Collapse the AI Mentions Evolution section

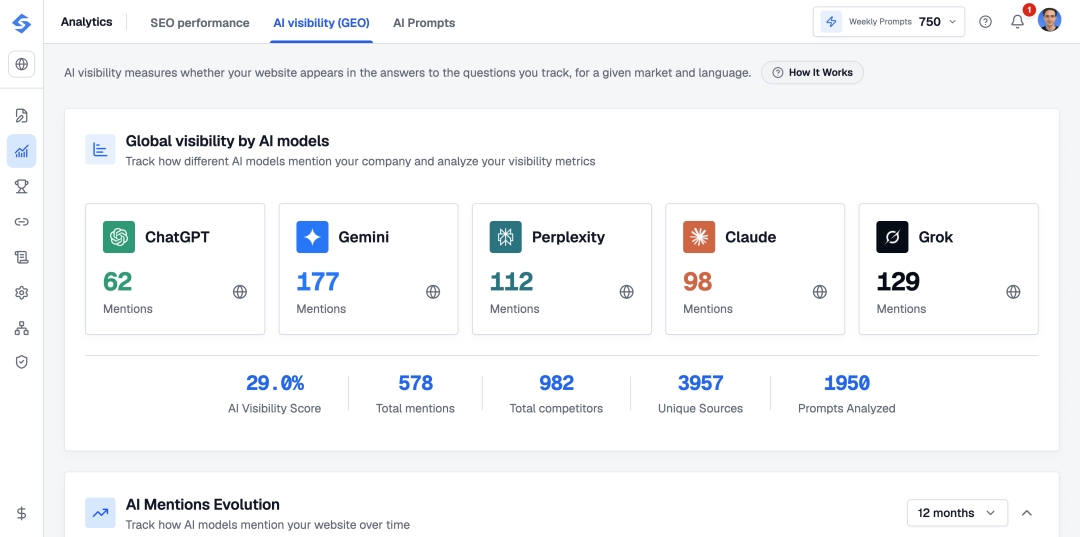[1027, 513]
